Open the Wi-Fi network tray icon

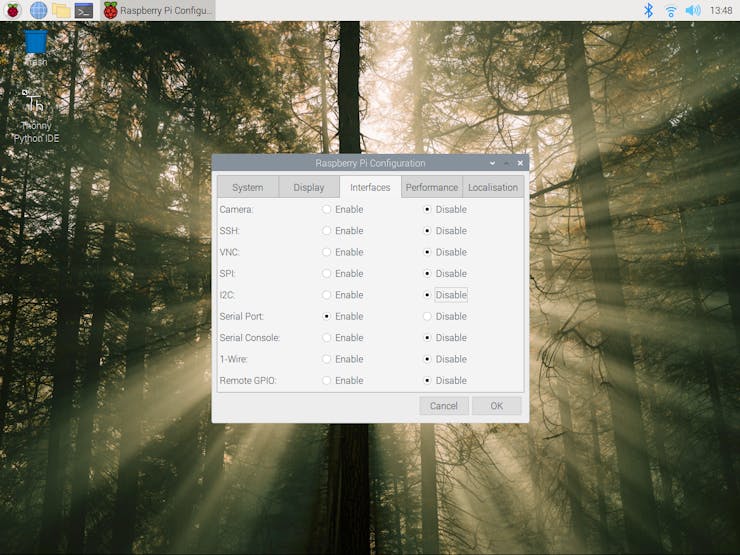point(670,10)
